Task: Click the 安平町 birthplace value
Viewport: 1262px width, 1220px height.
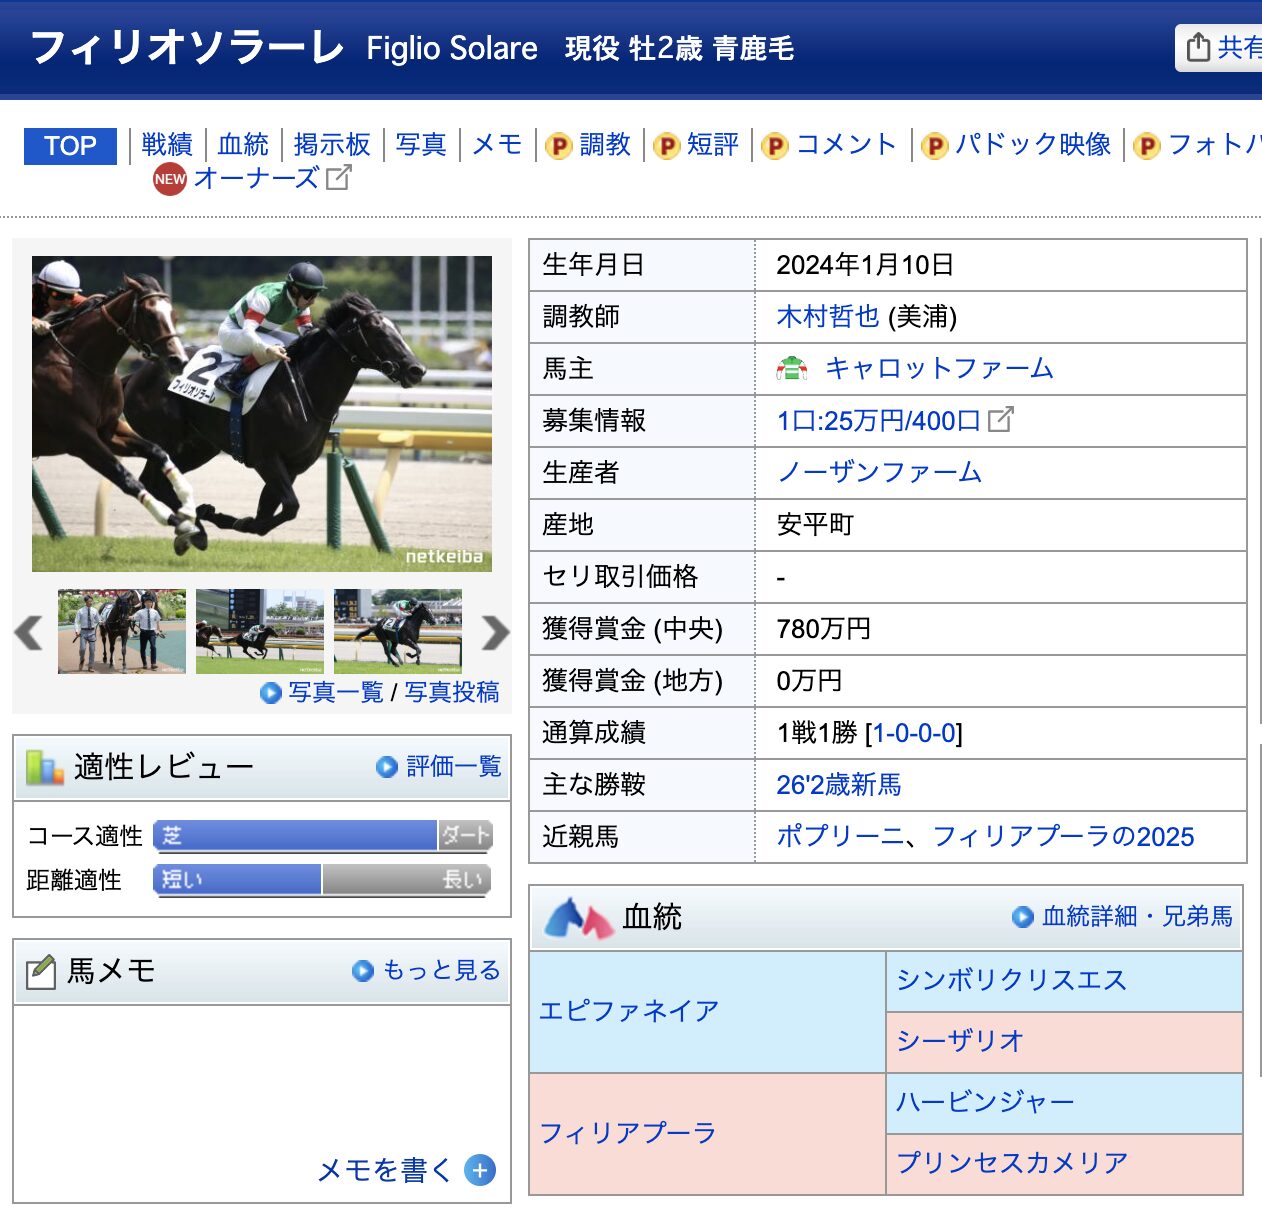Action: pyautogui.click(x=815, y=525)
